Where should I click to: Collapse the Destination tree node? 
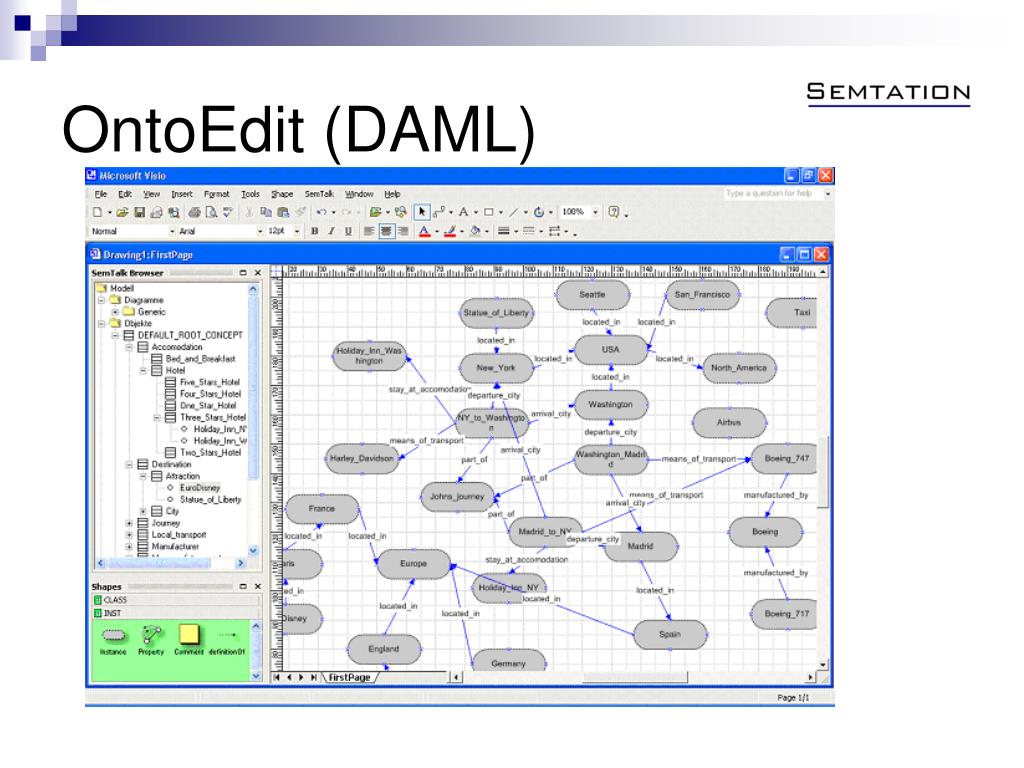tap(129, 464)
